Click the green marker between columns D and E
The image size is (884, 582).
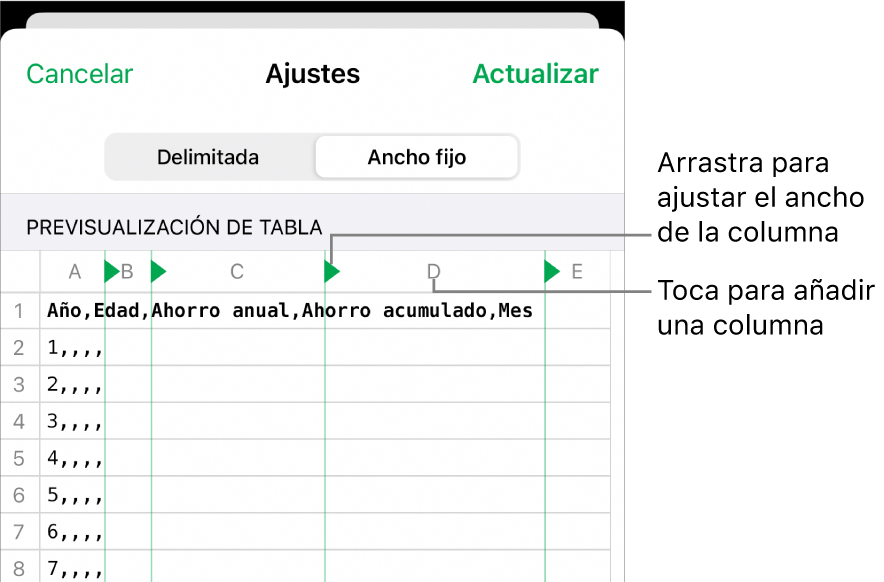(x=552, y=272)
